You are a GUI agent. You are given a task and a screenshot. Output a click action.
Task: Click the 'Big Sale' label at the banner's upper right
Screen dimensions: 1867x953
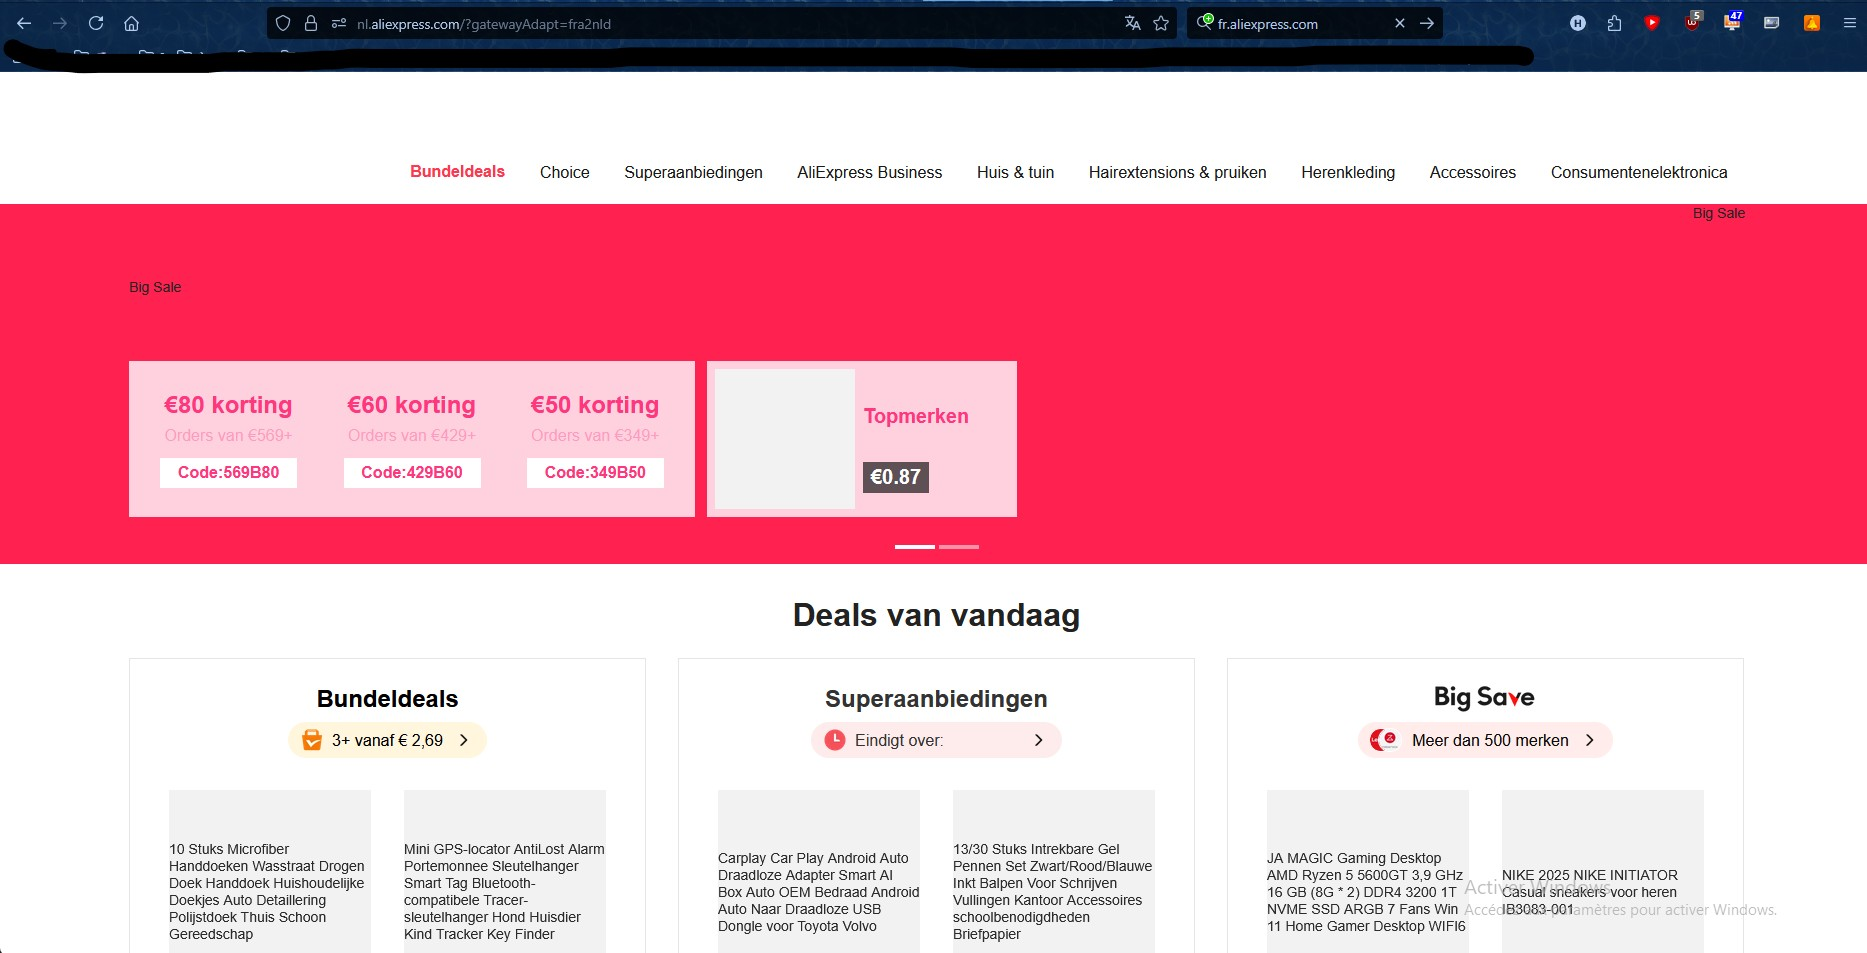point(1719,213)
